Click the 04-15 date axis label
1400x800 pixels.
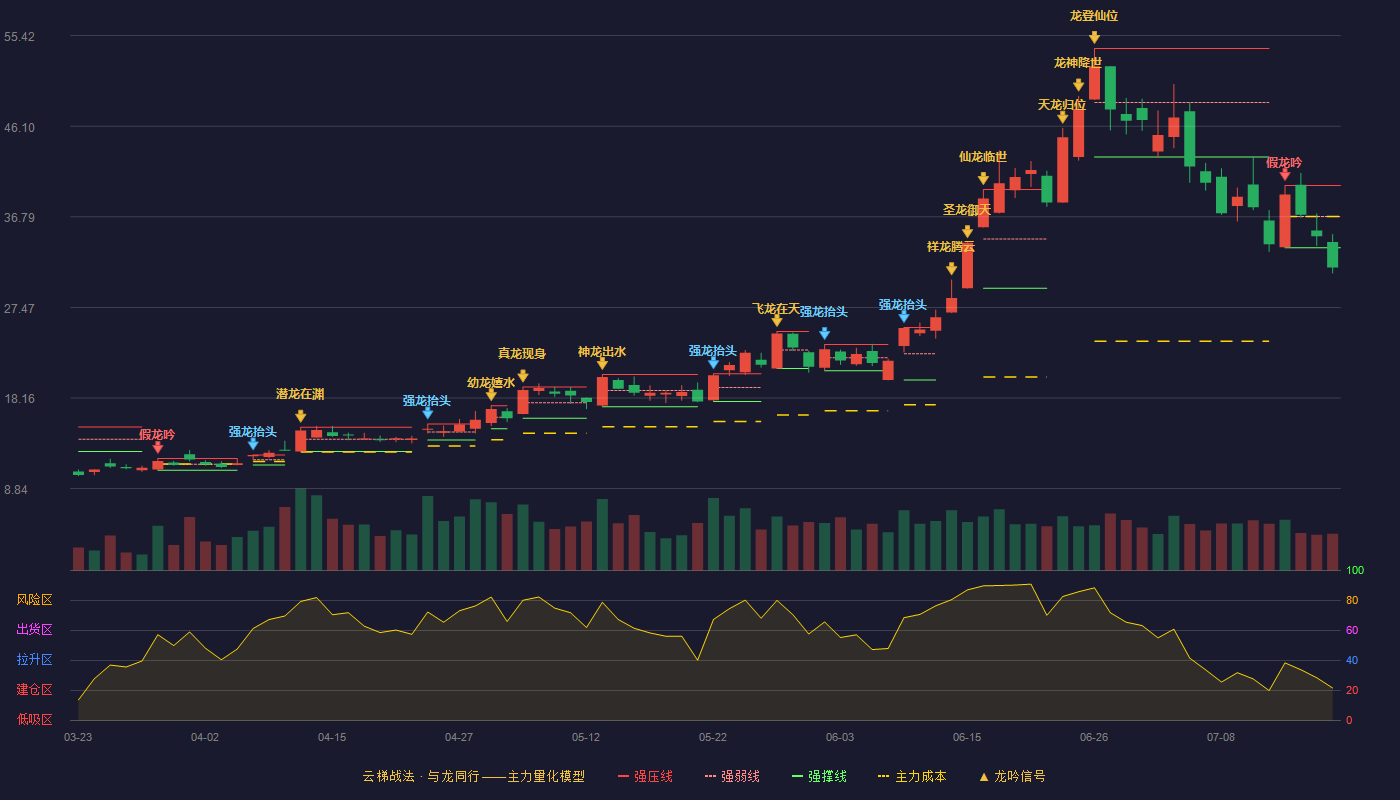click(332, 737)
